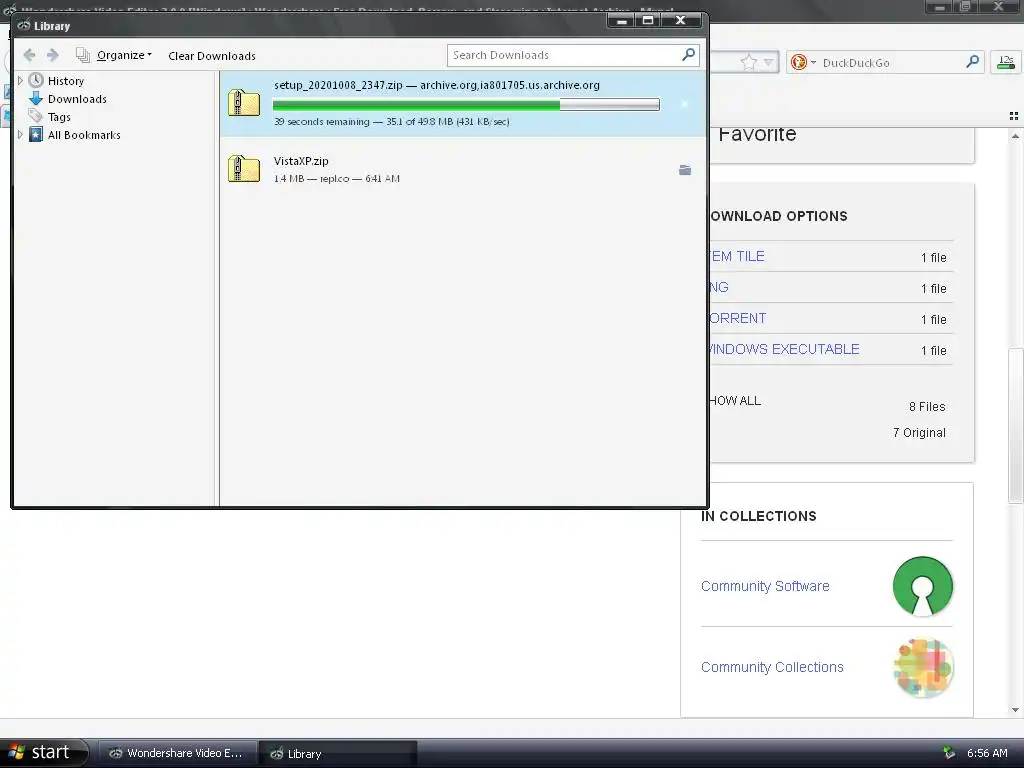This screenshot has width=1024, height=768.
Task: Click the setup_20201008_2347.zip file icon
Action: pyautogui.click(x=244, y=103)
